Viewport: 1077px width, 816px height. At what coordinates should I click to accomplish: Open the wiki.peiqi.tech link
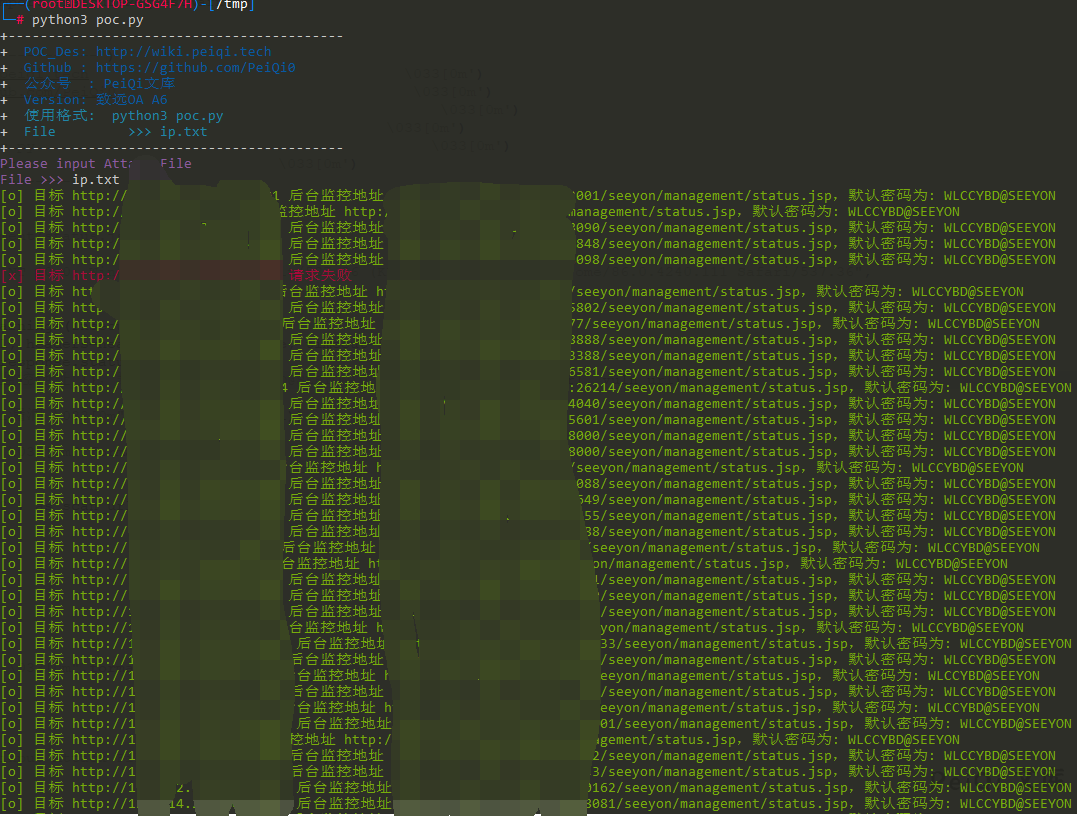point(183,52)
